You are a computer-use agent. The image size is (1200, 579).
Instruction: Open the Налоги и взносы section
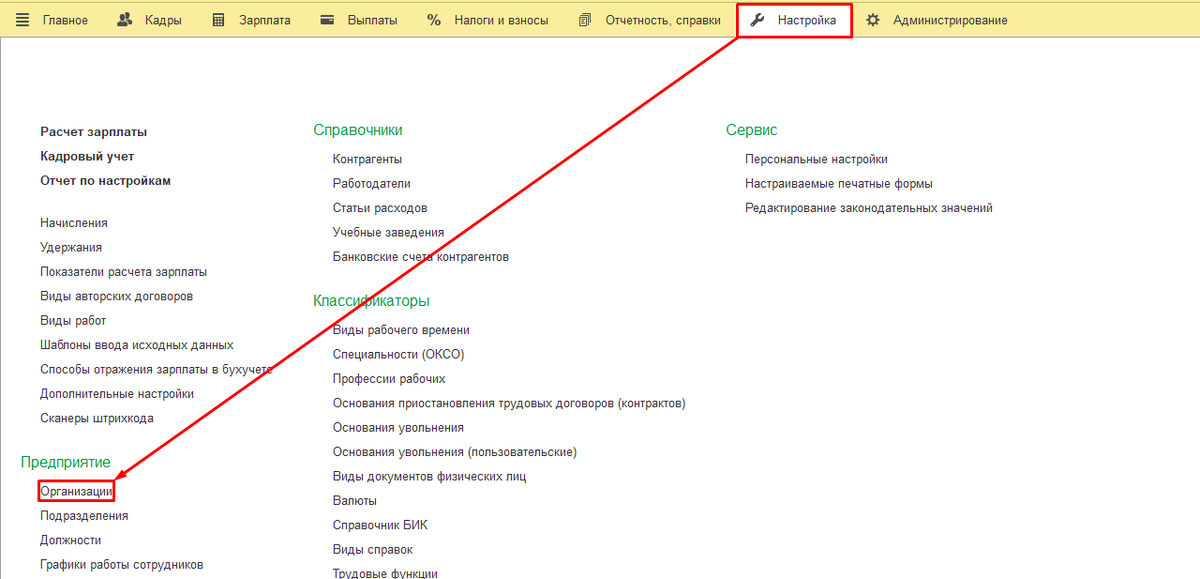click(x=501, y=20)
